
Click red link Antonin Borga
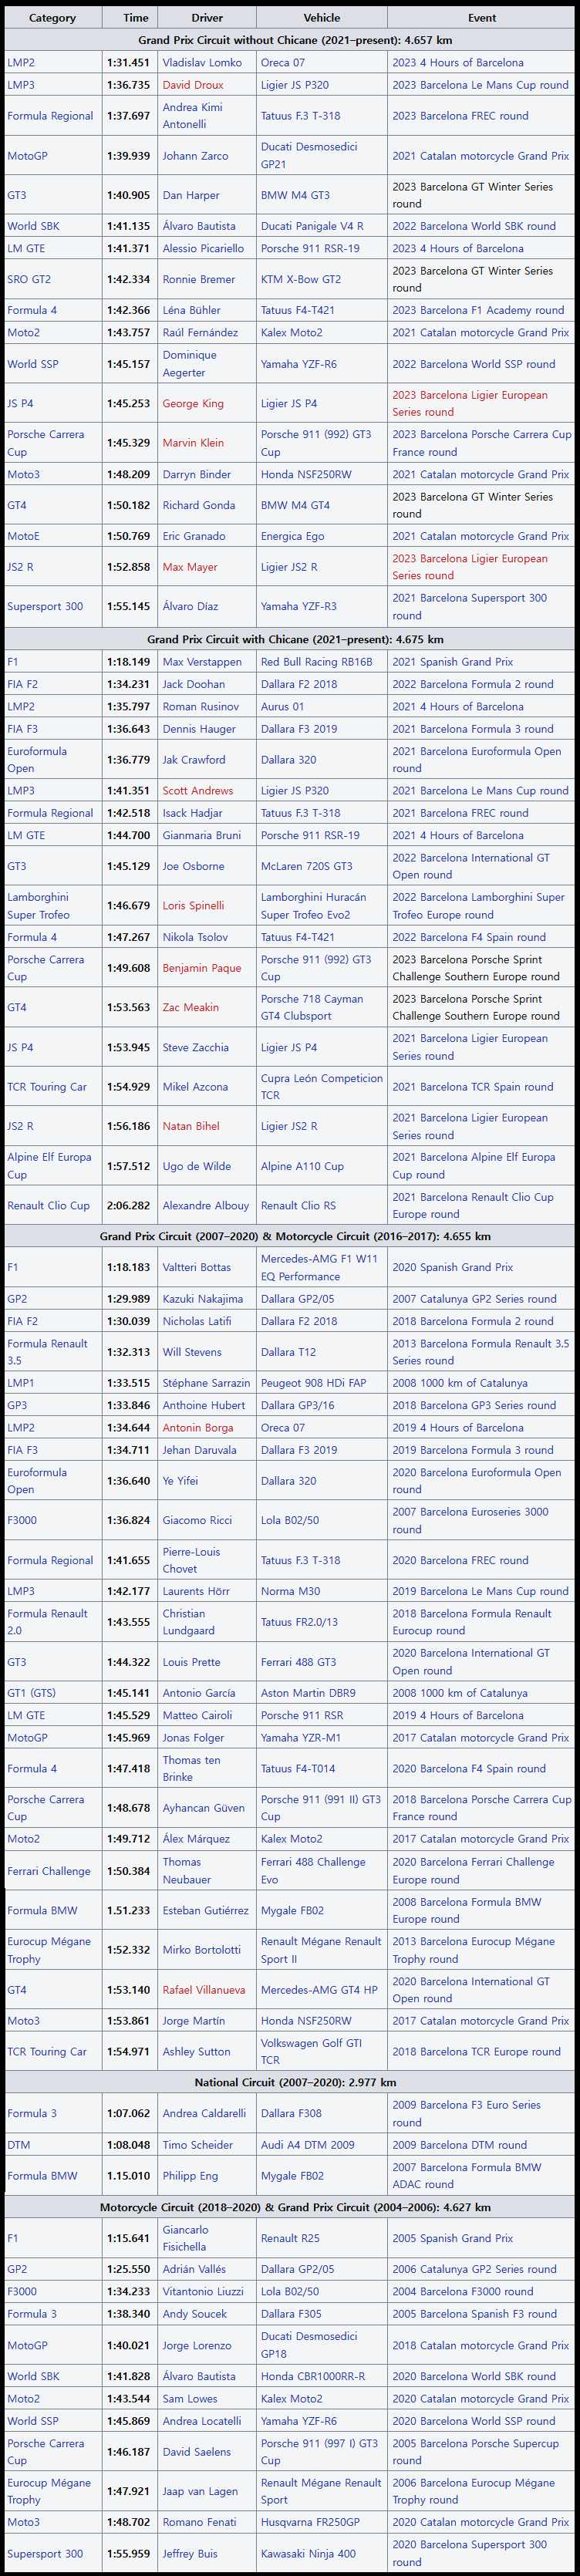coord(198,1428)
